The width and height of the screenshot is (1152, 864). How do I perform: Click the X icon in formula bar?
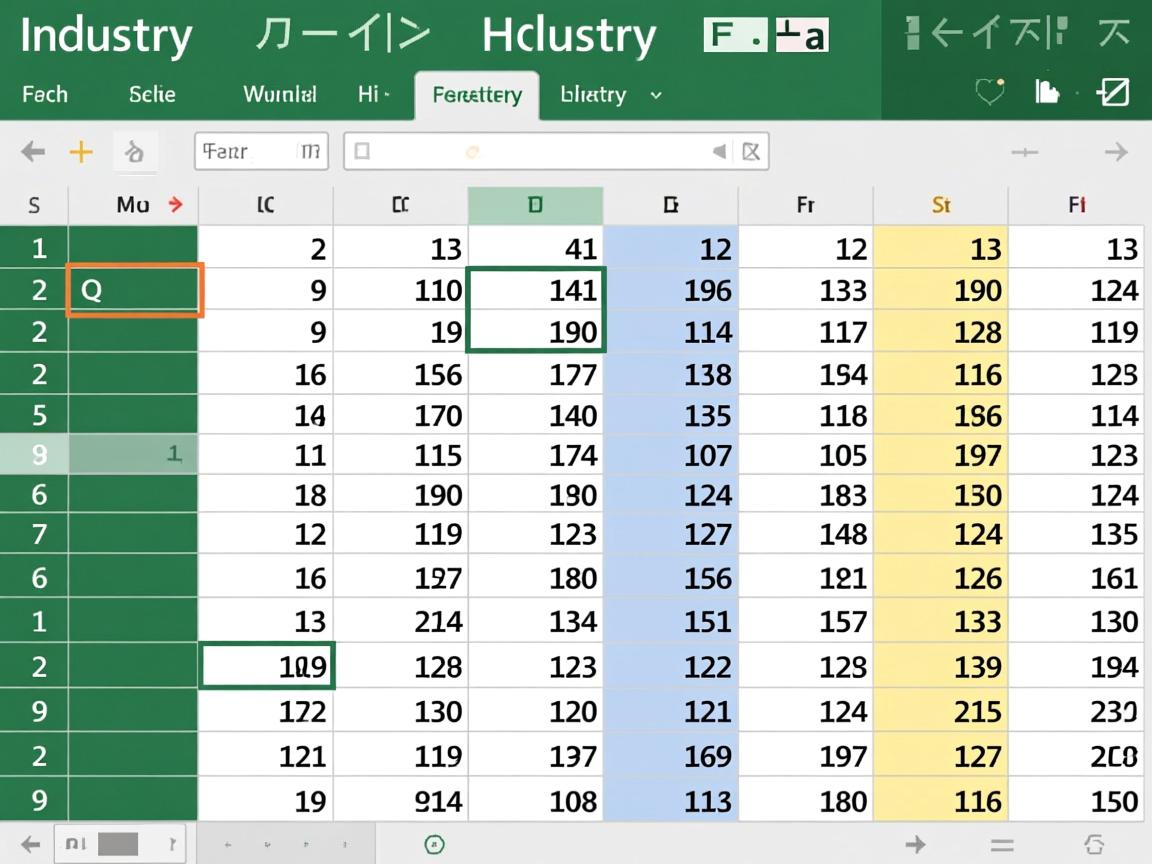pos(751,152)
